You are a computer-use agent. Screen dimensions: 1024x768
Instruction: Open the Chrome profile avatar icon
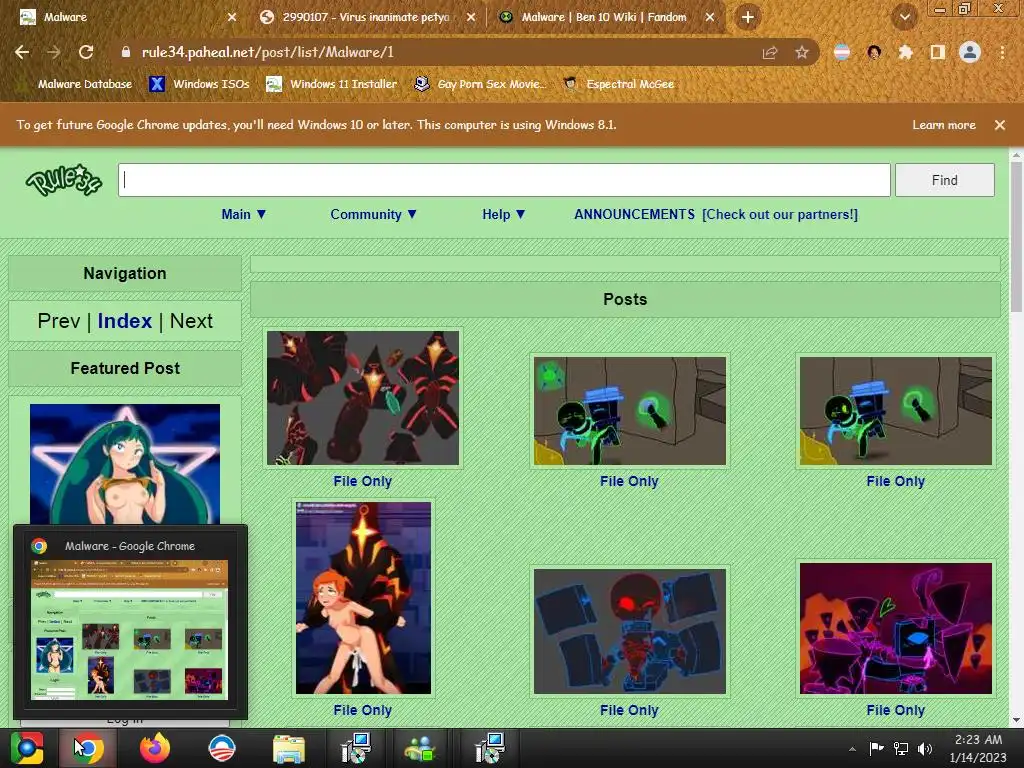click(970, 52)
